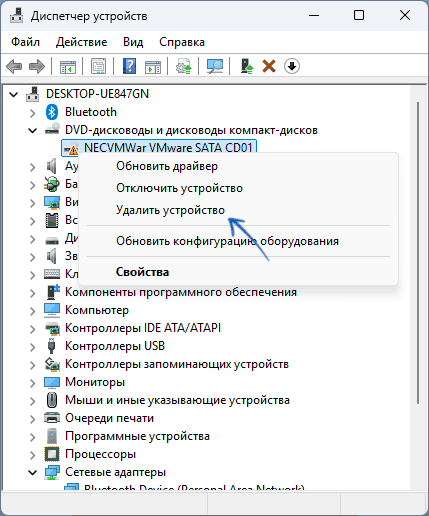
Task: Select Контроллеры запоминающих устройств label
Action: pos(177,364)
